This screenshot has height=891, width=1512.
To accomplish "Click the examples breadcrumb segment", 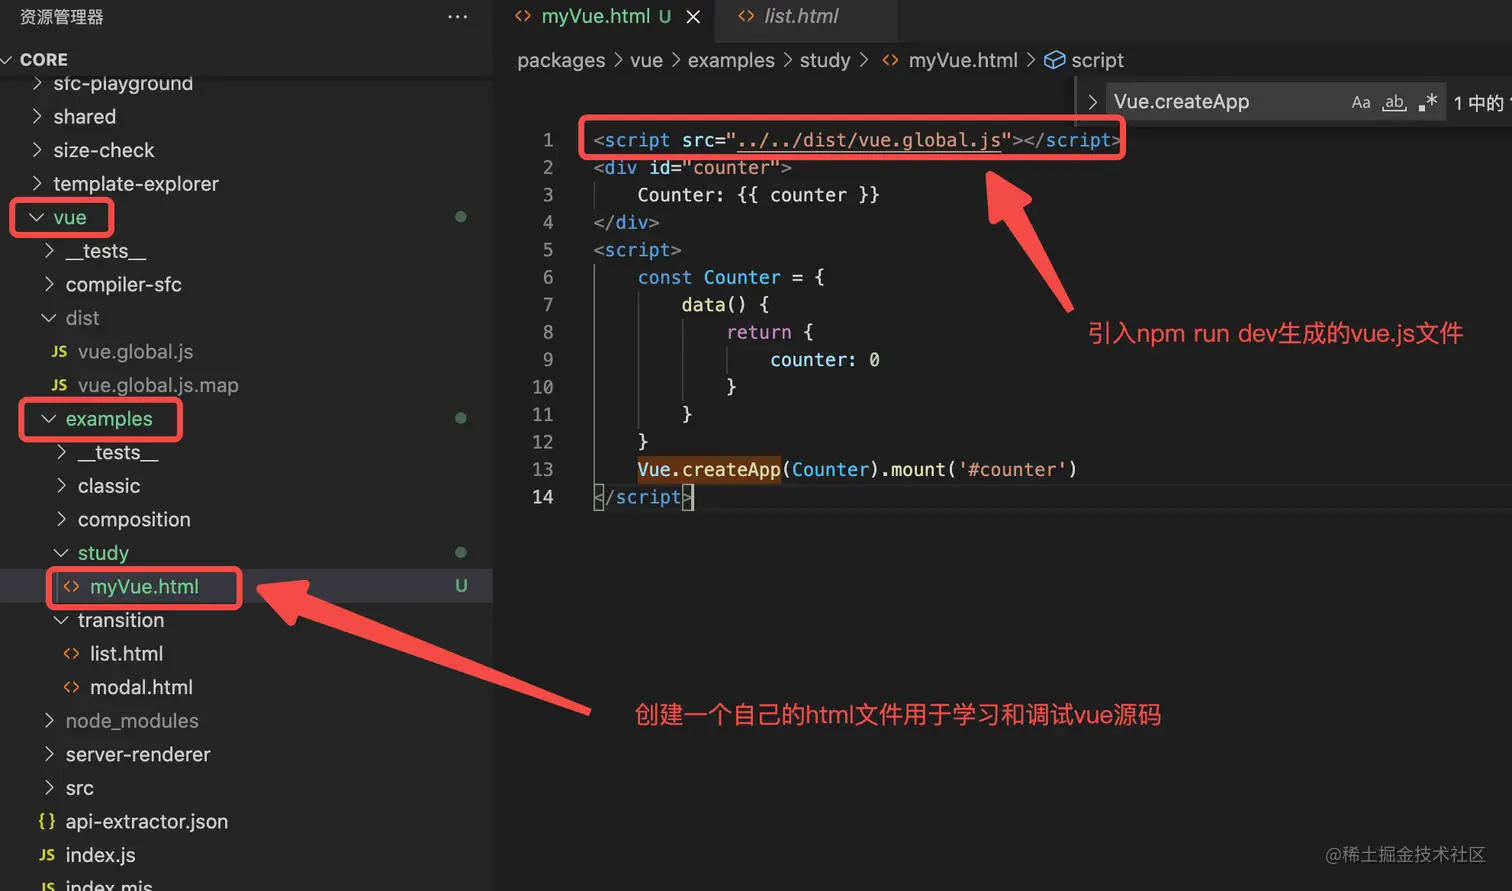I will [731, 60].
